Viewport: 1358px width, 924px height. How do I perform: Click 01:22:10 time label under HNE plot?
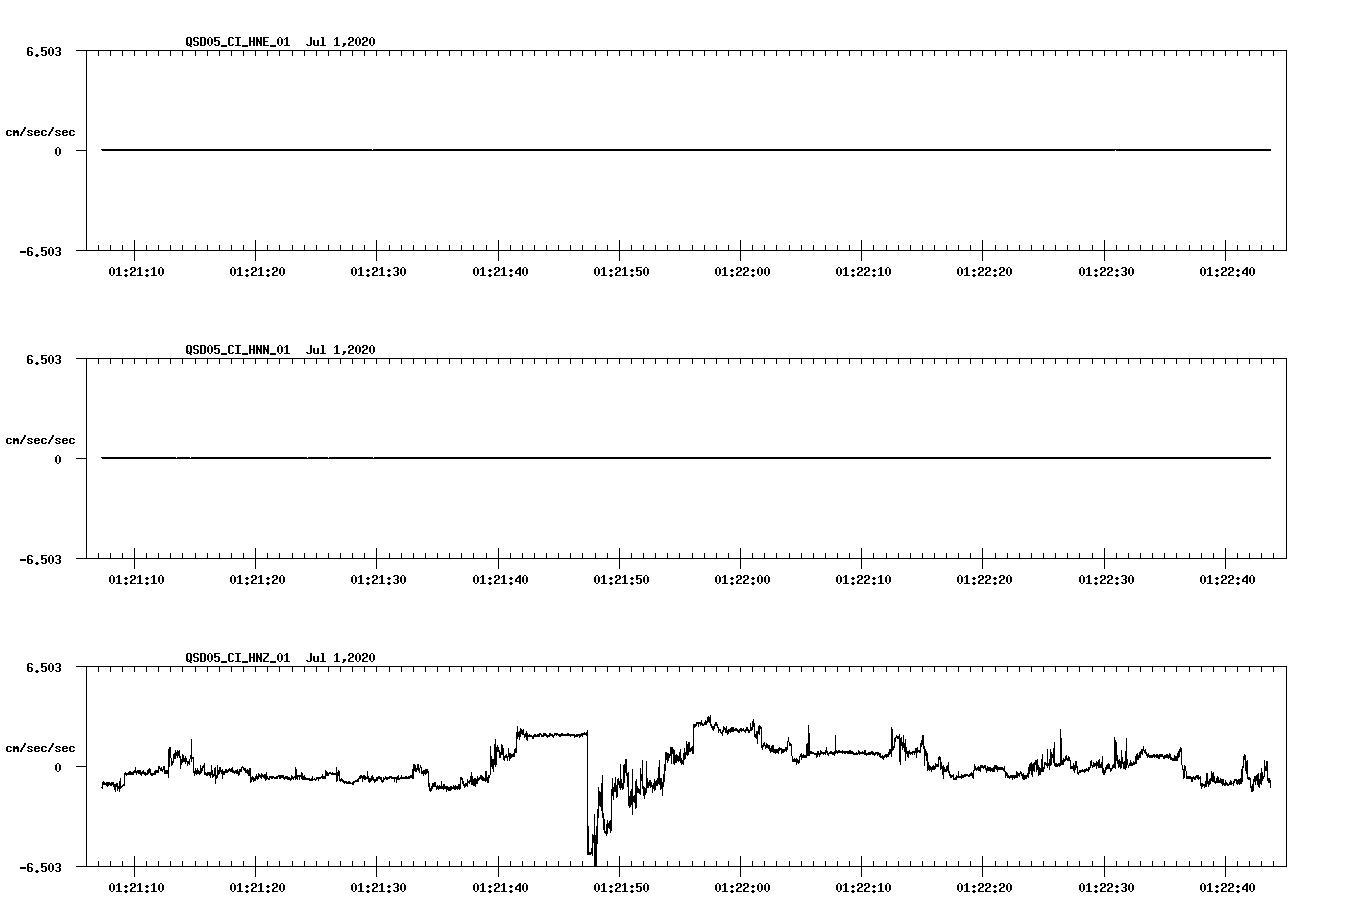click(863, 272)
